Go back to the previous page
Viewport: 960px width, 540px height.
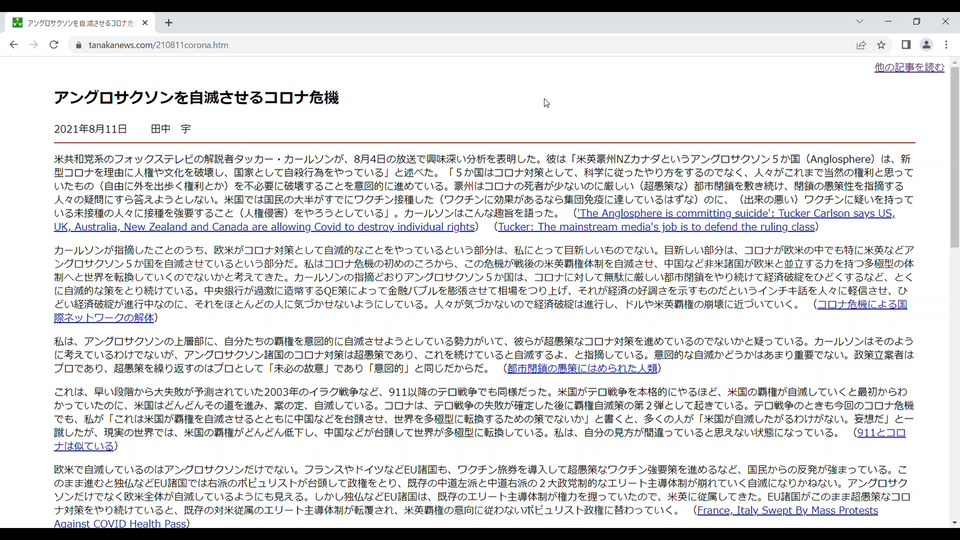click(x=13, y=45)
